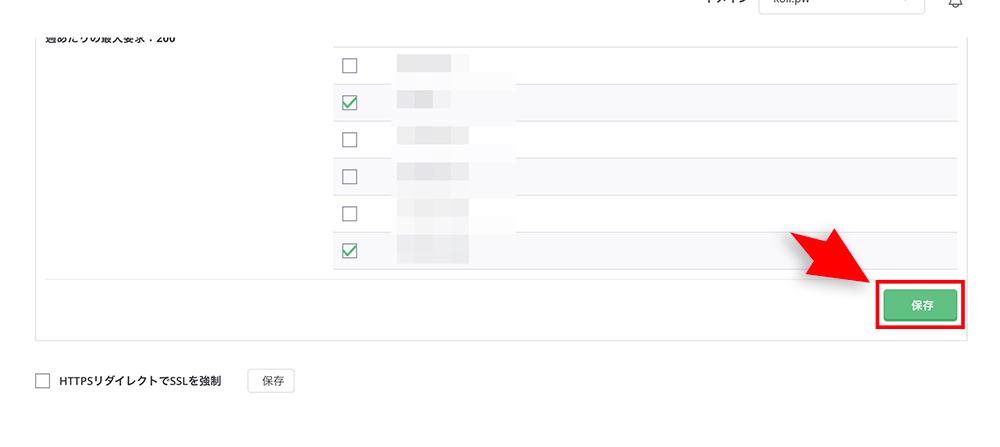Screen dimensions: 1000x447
Task: Select the blurred label in the fourth row
Action: click(x=432, y=172)
